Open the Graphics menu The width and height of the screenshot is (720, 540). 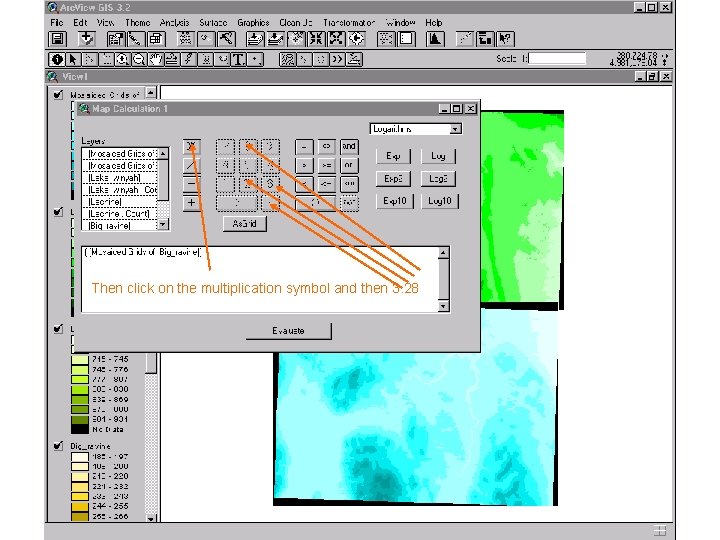(253, 22)
